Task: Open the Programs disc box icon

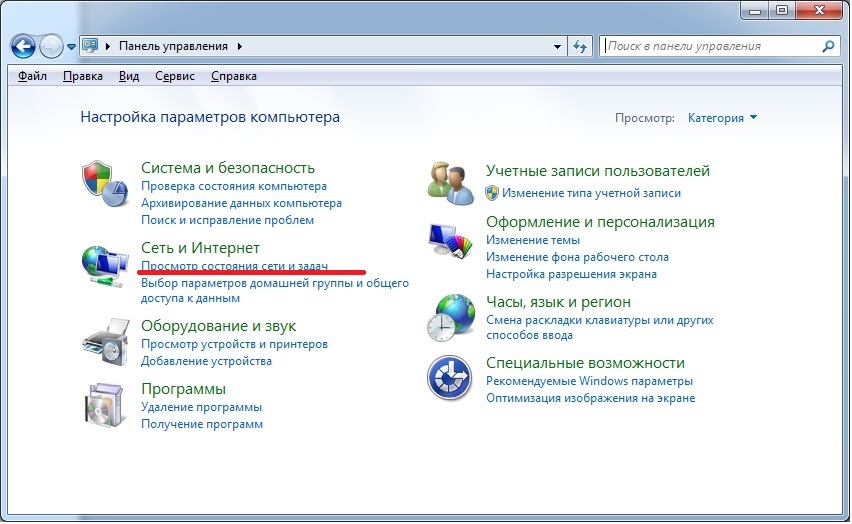Action: pos(105,406)
